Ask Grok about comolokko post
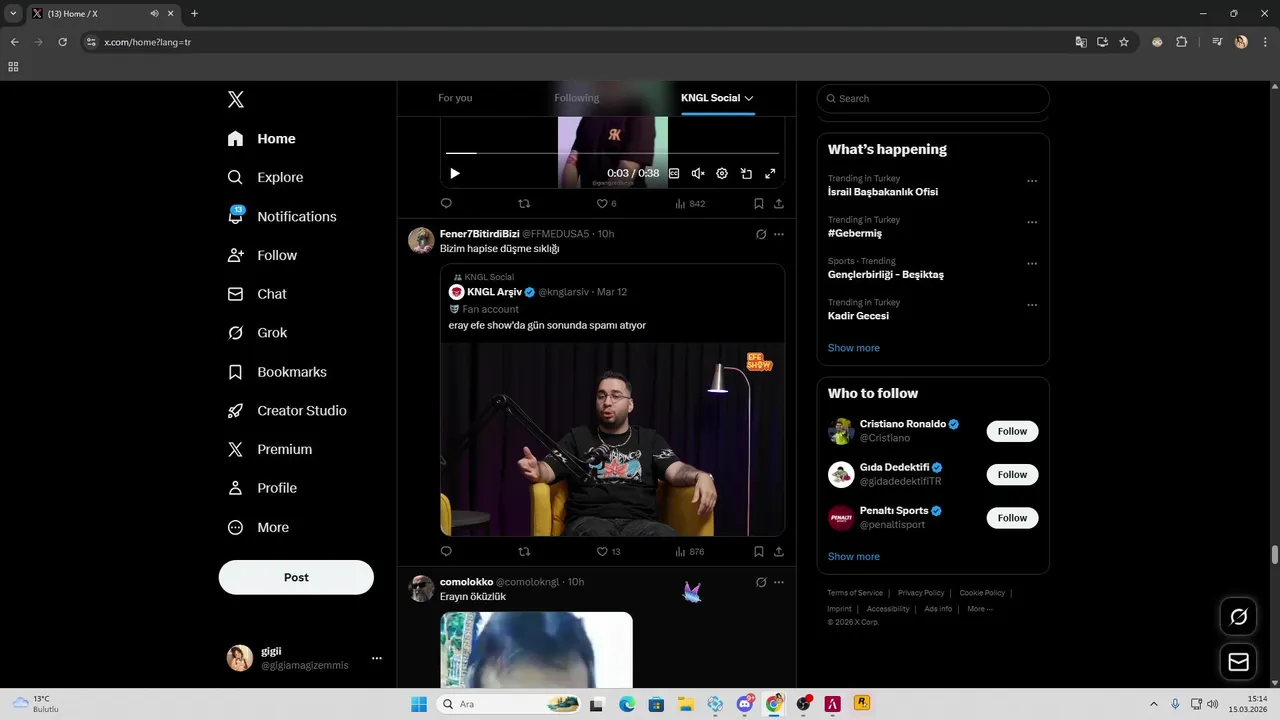Image resolution: width=1280 pixels, height=720 pixels. click(x=761, y=582)
